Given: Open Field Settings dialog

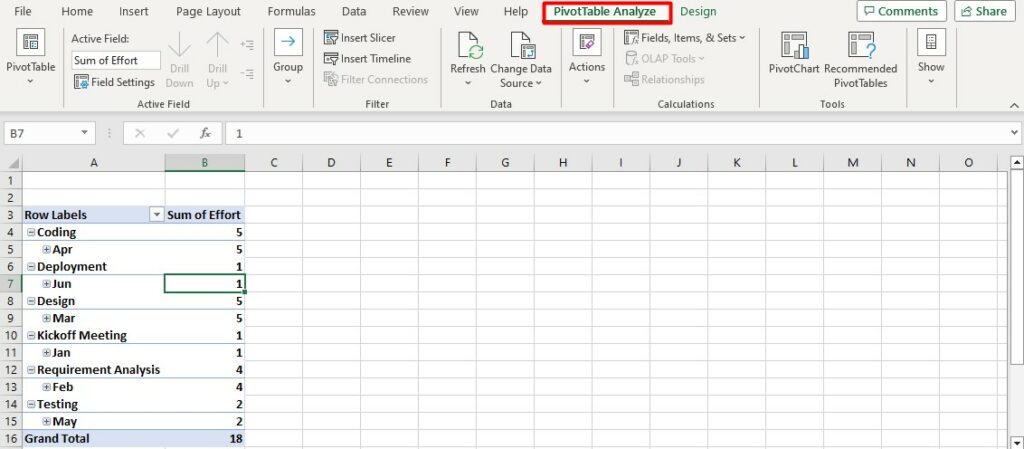Looking at the screenshot, I should click(x=114, y=82).
